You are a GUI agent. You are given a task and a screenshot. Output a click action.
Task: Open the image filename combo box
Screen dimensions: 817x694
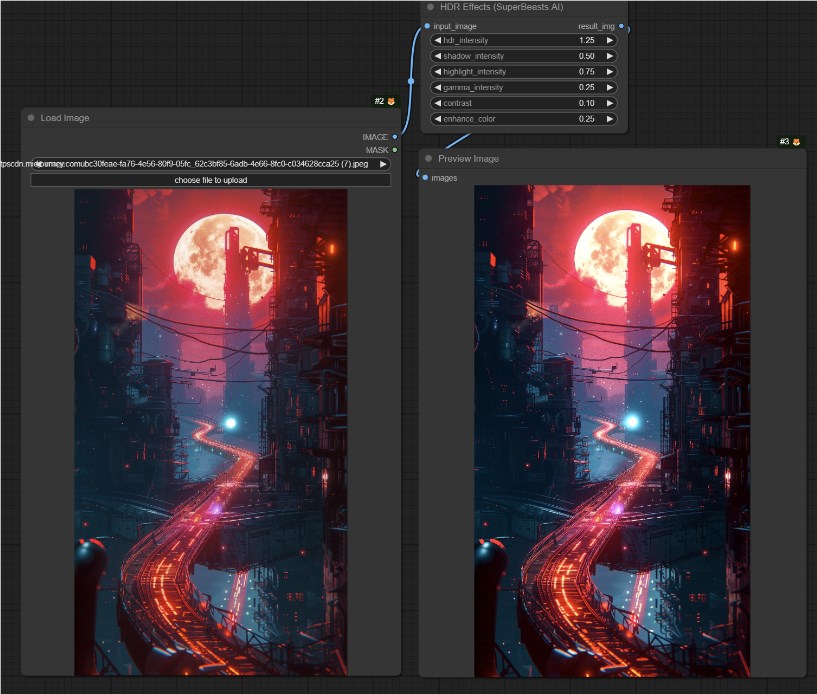[211, 164]
